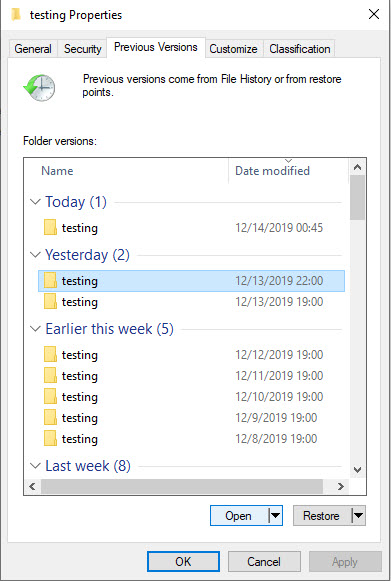This screenshot has width=391, height=581.
Task: Select testing folder version of 12/10/2019
Action: tap(191, 397)
